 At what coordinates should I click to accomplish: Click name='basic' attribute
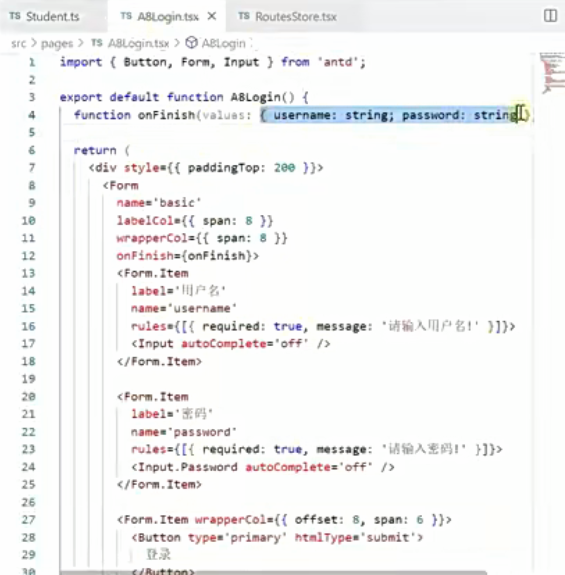coord(159,203)
